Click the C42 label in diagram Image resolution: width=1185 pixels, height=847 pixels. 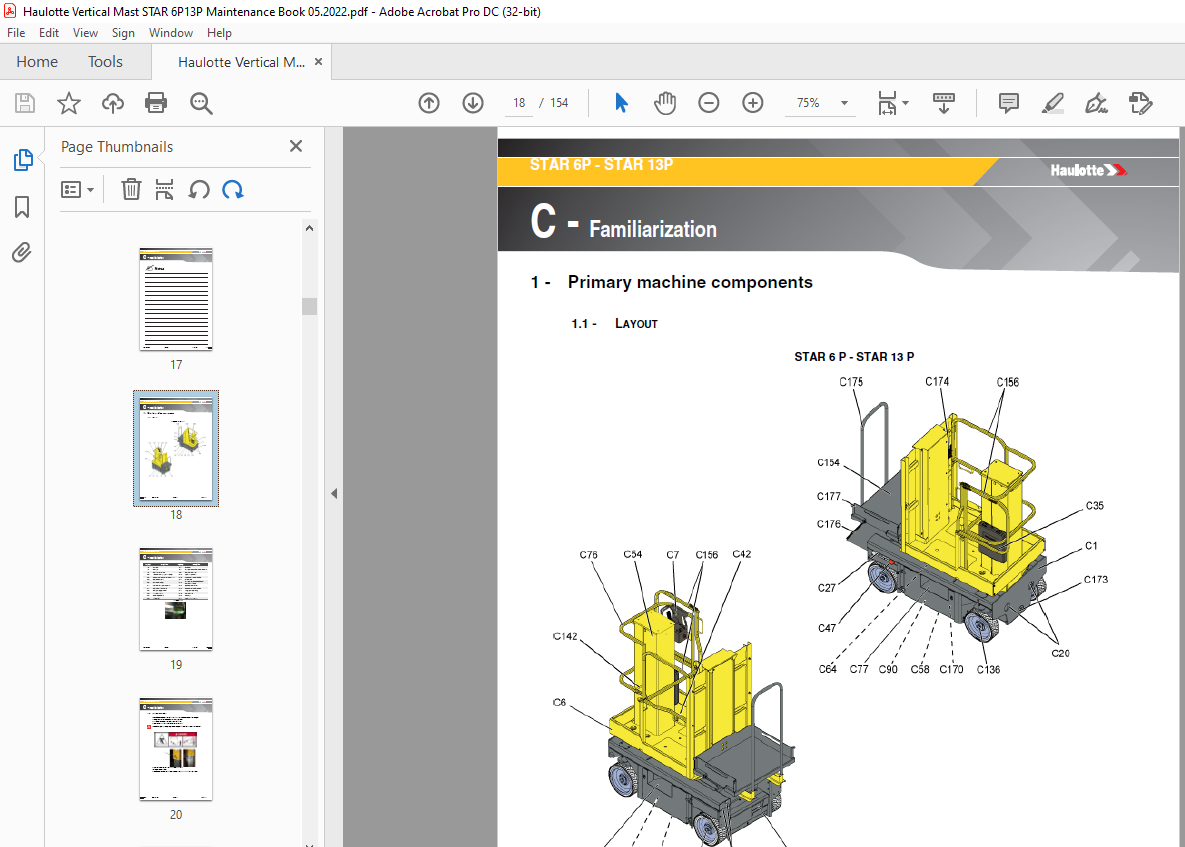click(741, 554)
